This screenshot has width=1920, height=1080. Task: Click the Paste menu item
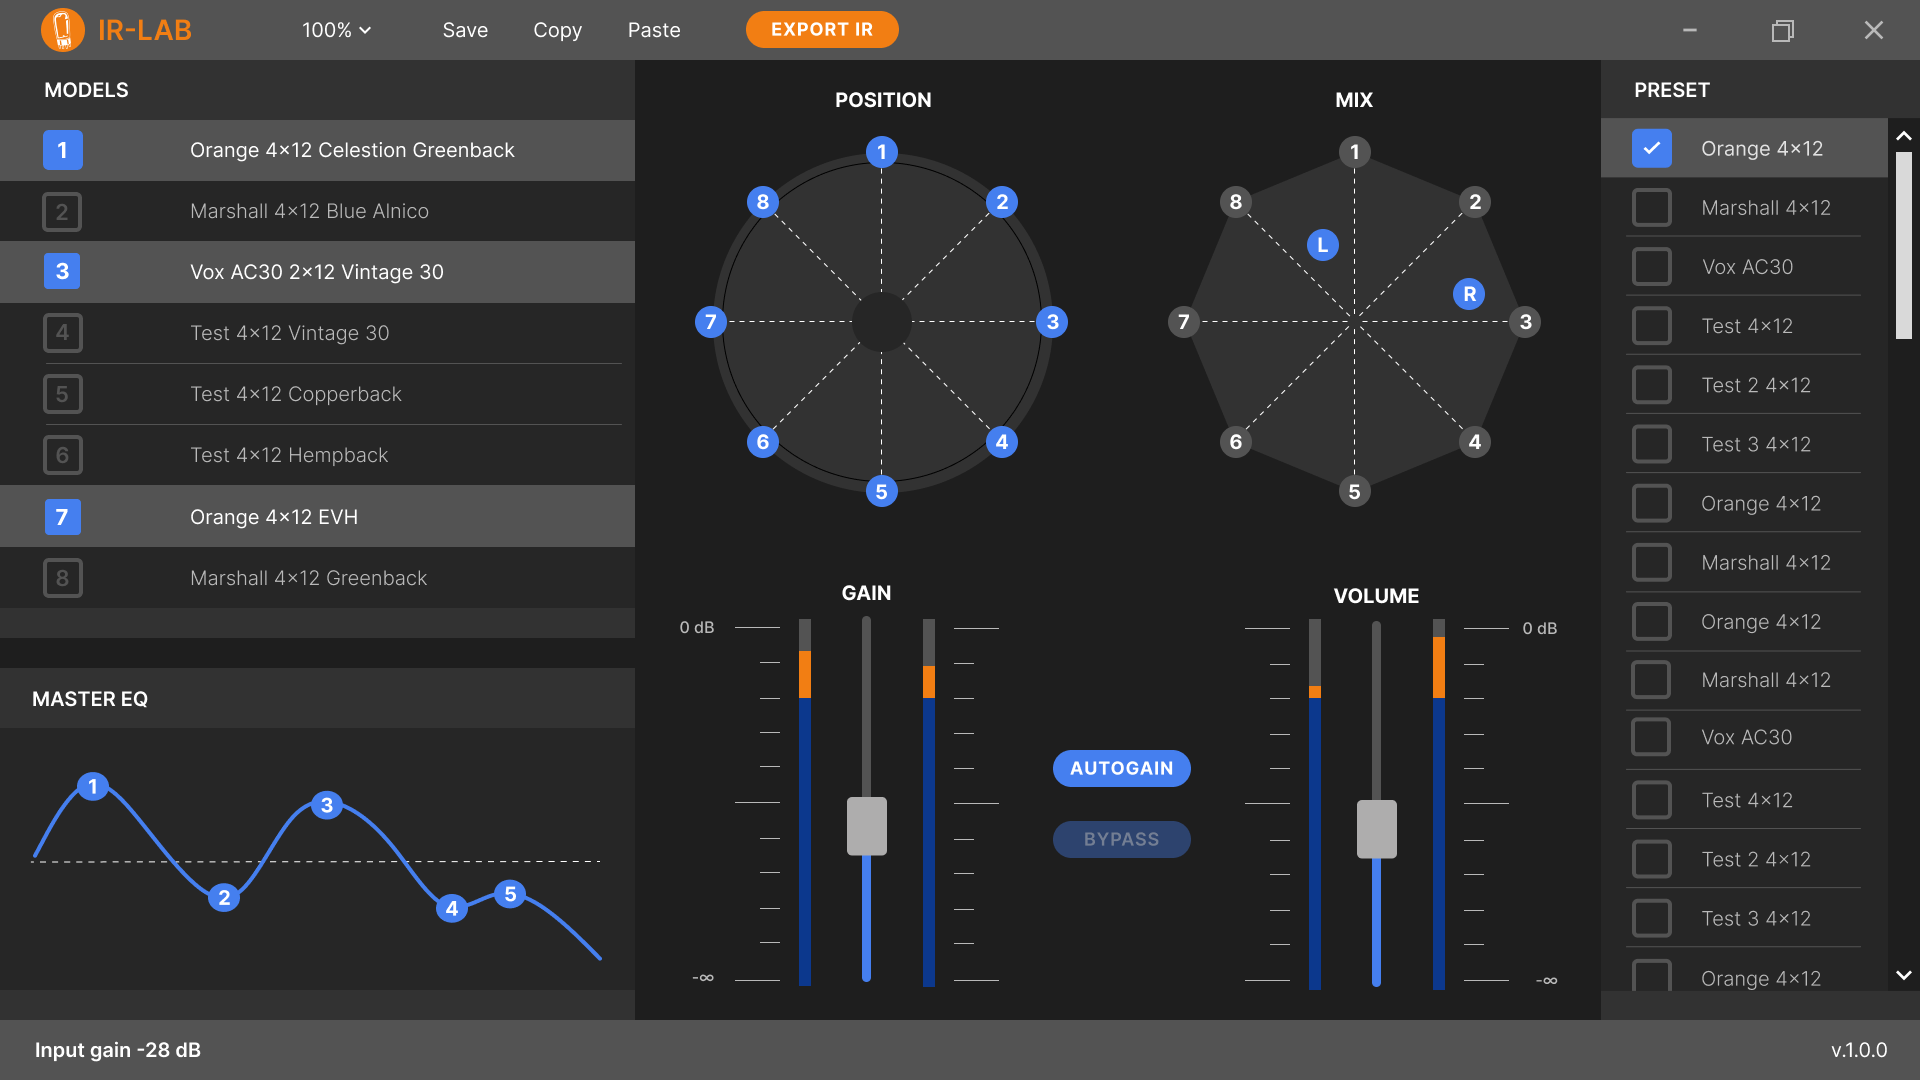point(653,30)
